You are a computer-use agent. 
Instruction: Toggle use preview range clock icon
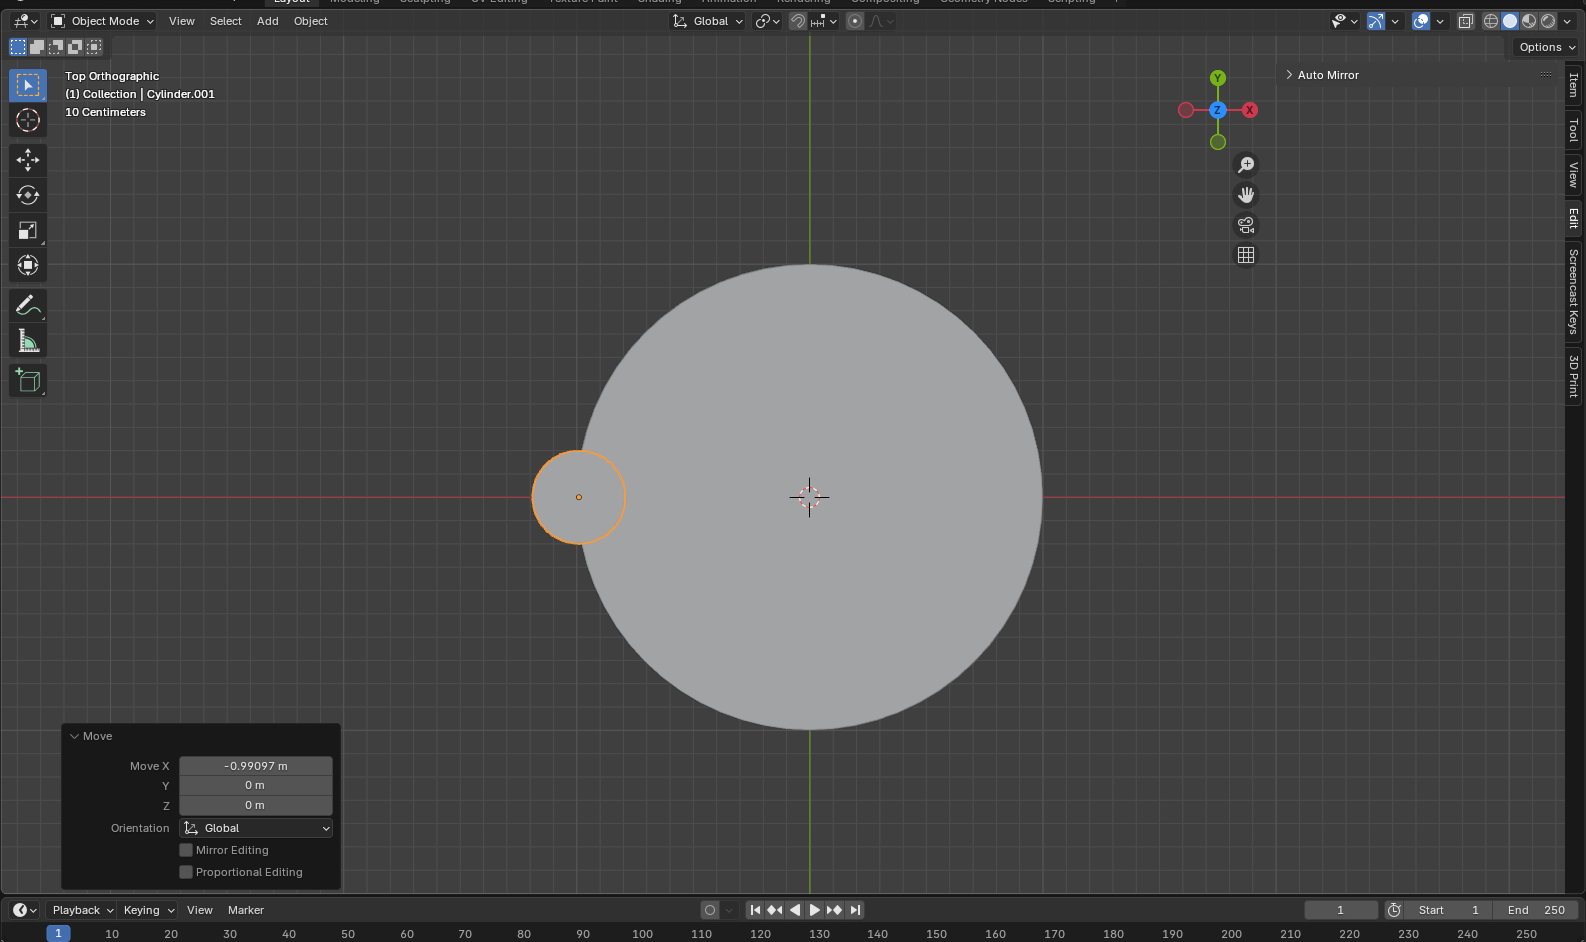[x=1394, y=910]
